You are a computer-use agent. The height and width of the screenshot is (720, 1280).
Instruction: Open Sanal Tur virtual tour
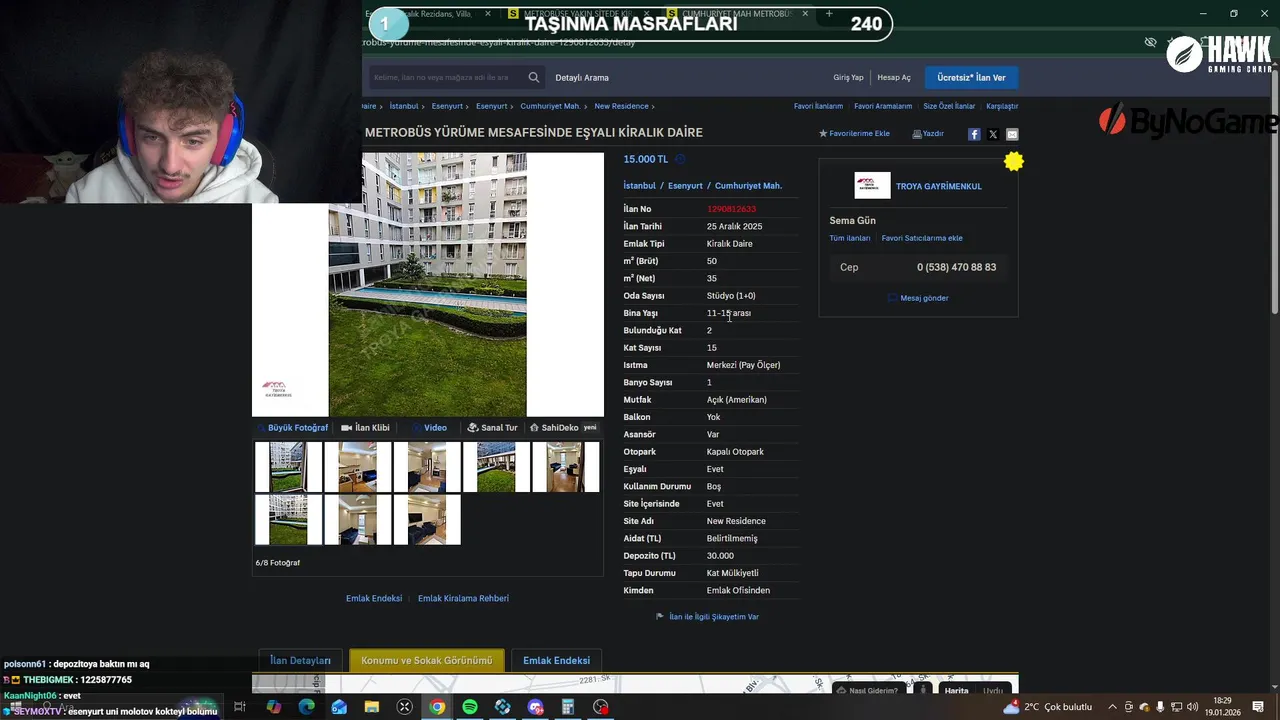[492, 428]
